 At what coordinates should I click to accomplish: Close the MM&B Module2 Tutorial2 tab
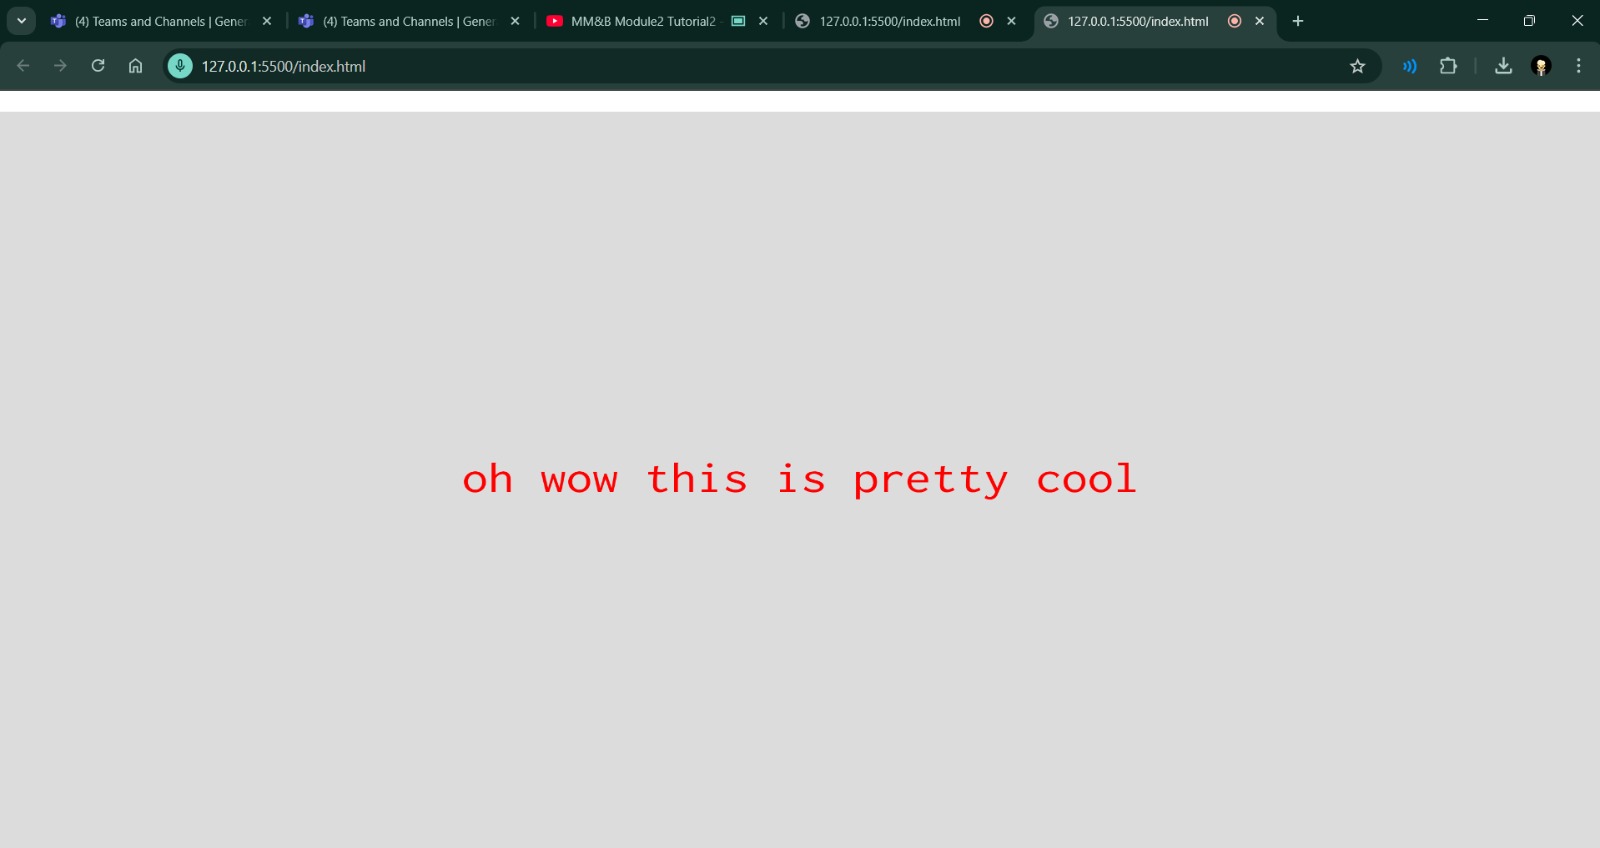click(x=763, y=21)
